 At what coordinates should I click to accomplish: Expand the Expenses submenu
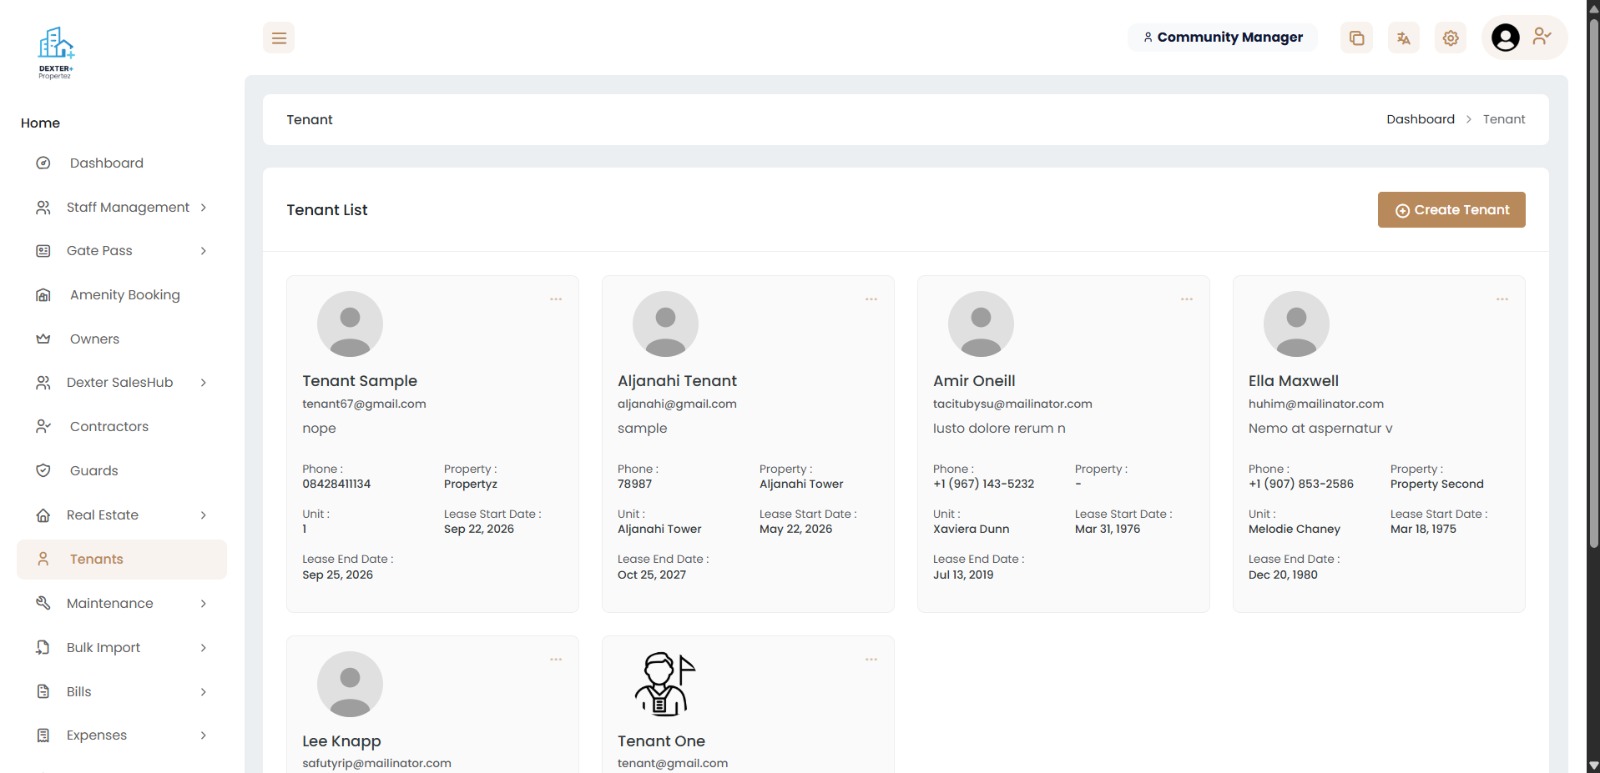coord(203,735)
